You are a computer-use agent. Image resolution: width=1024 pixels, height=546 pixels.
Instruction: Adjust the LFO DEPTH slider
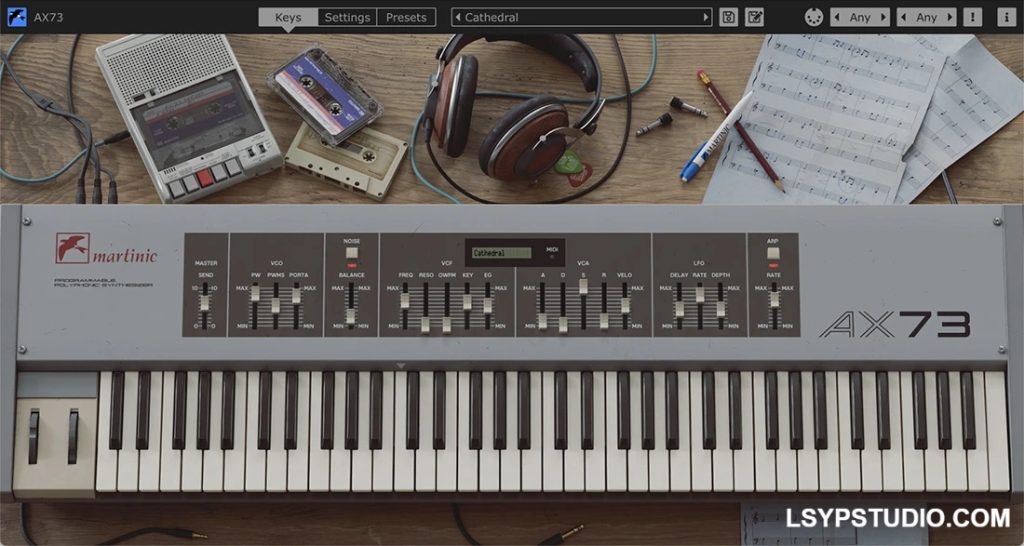click(x=720, y=309)
